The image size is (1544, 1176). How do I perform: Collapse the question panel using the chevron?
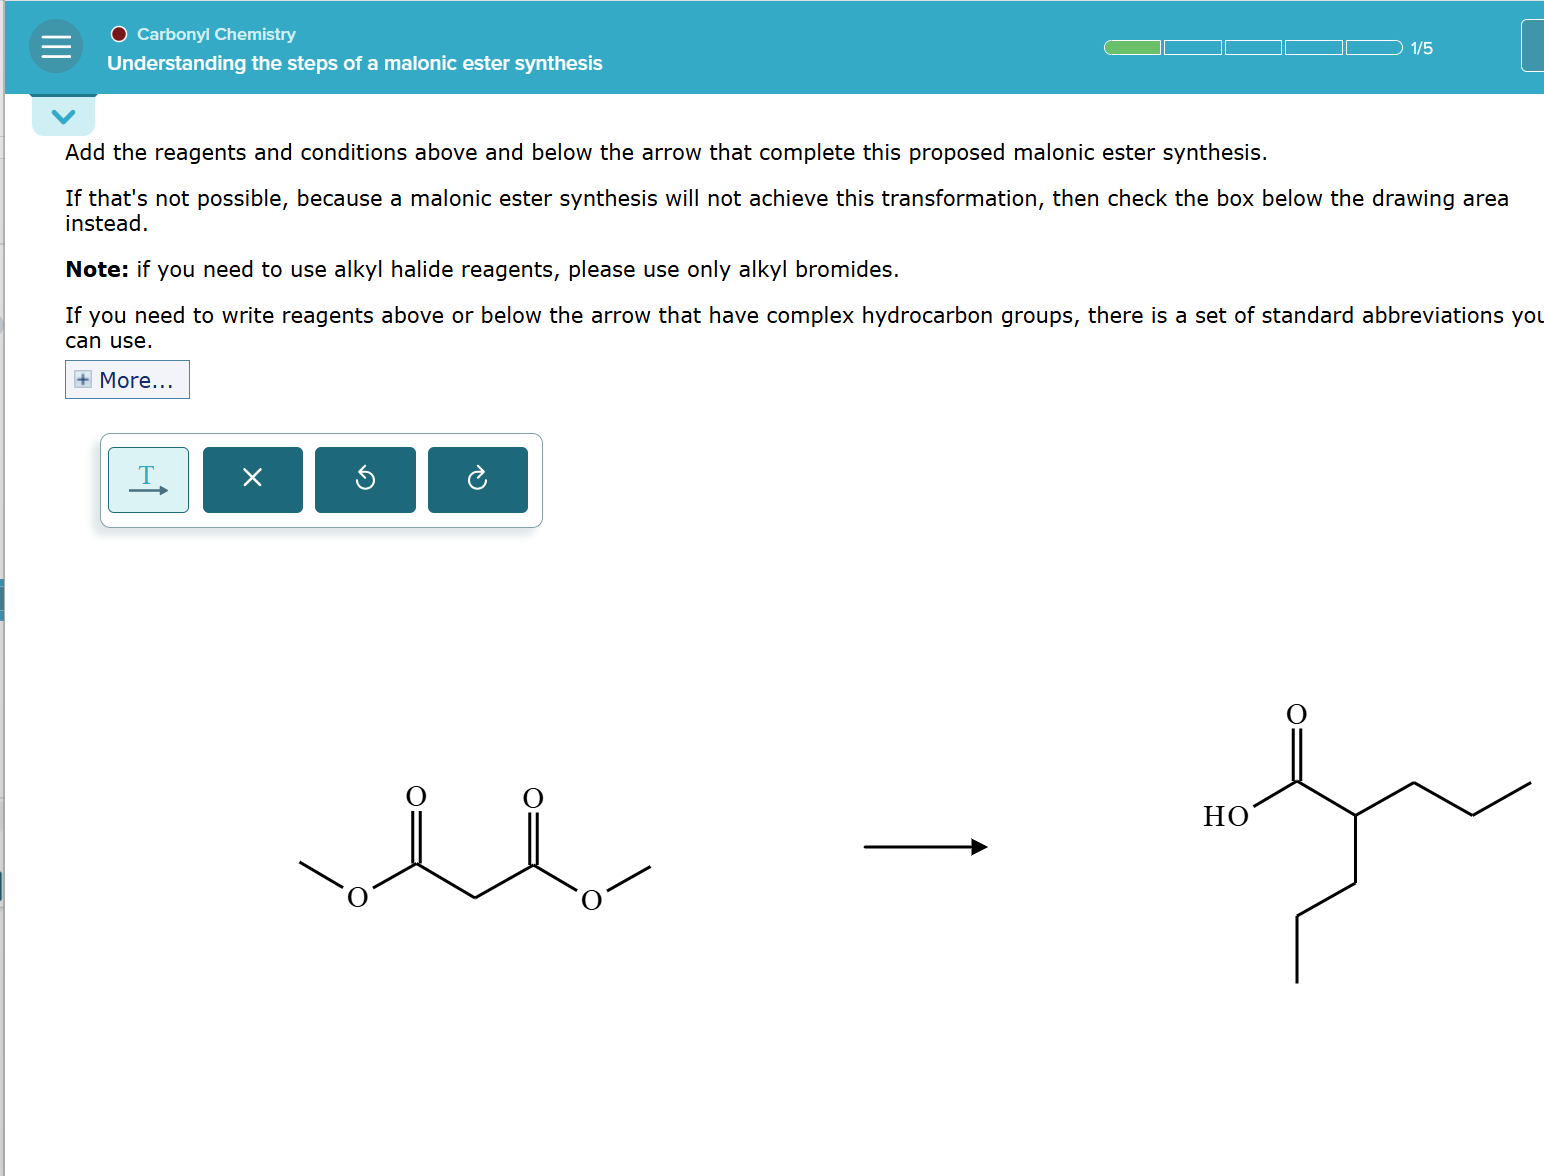click(x=63, y=115)
